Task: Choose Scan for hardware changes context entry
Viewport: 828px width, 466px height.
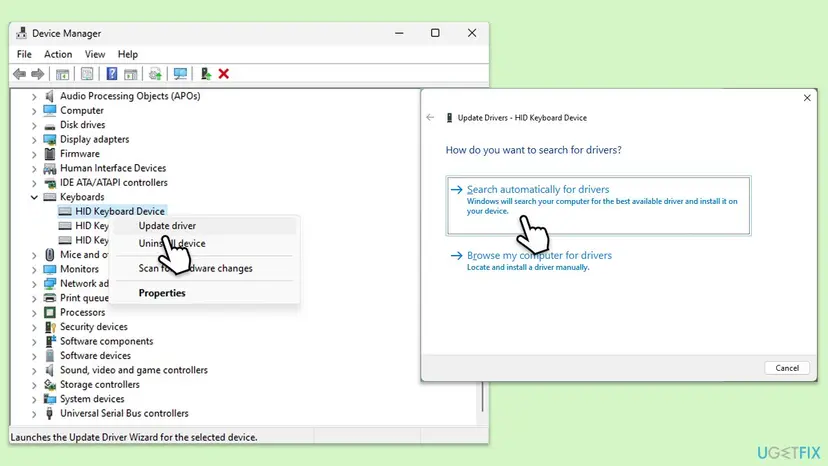Action: click(x=205, y=268)
